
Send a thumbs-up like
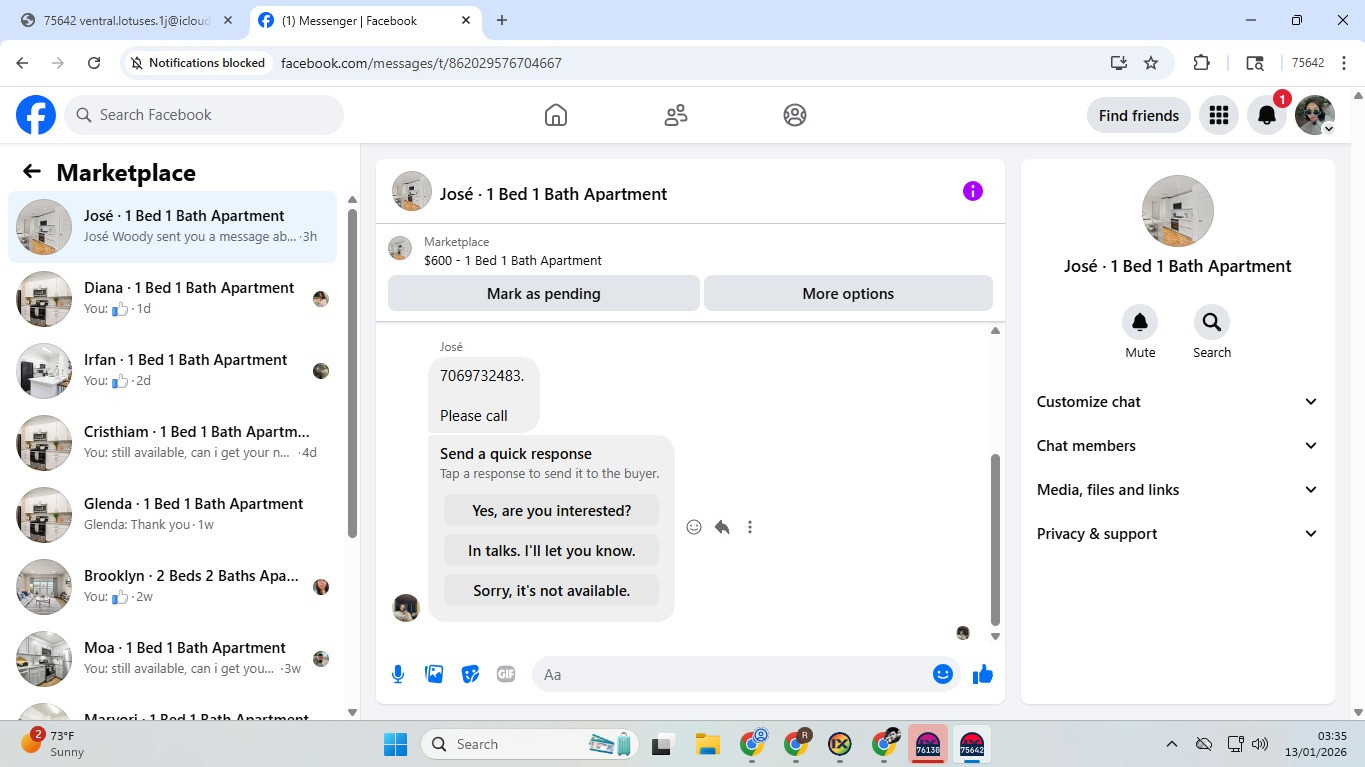(983, 674)
